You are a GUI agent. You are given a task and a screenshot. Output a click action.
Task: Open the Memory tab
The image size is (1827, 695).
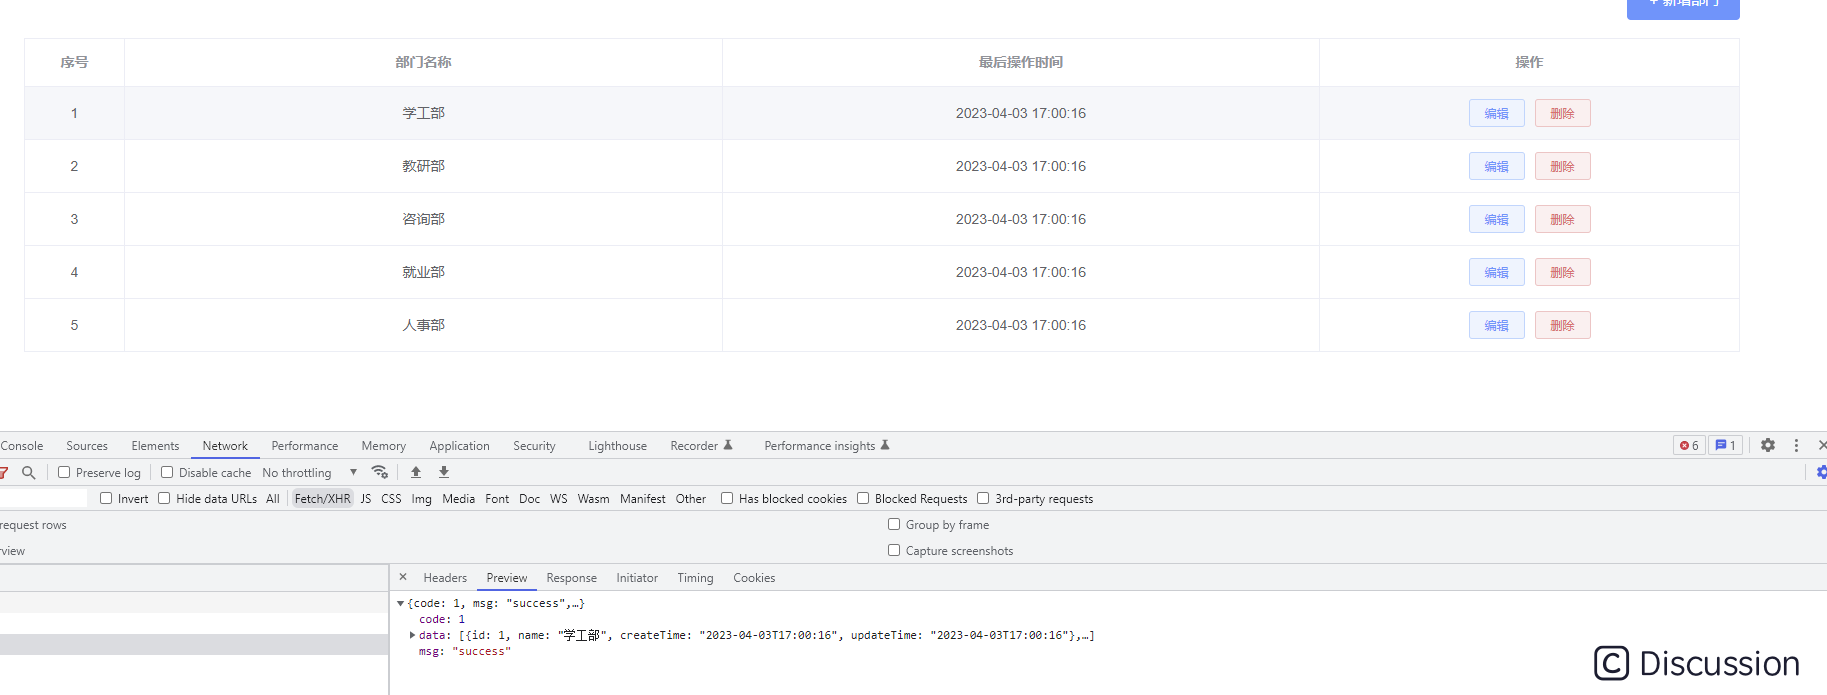[384, 446]
